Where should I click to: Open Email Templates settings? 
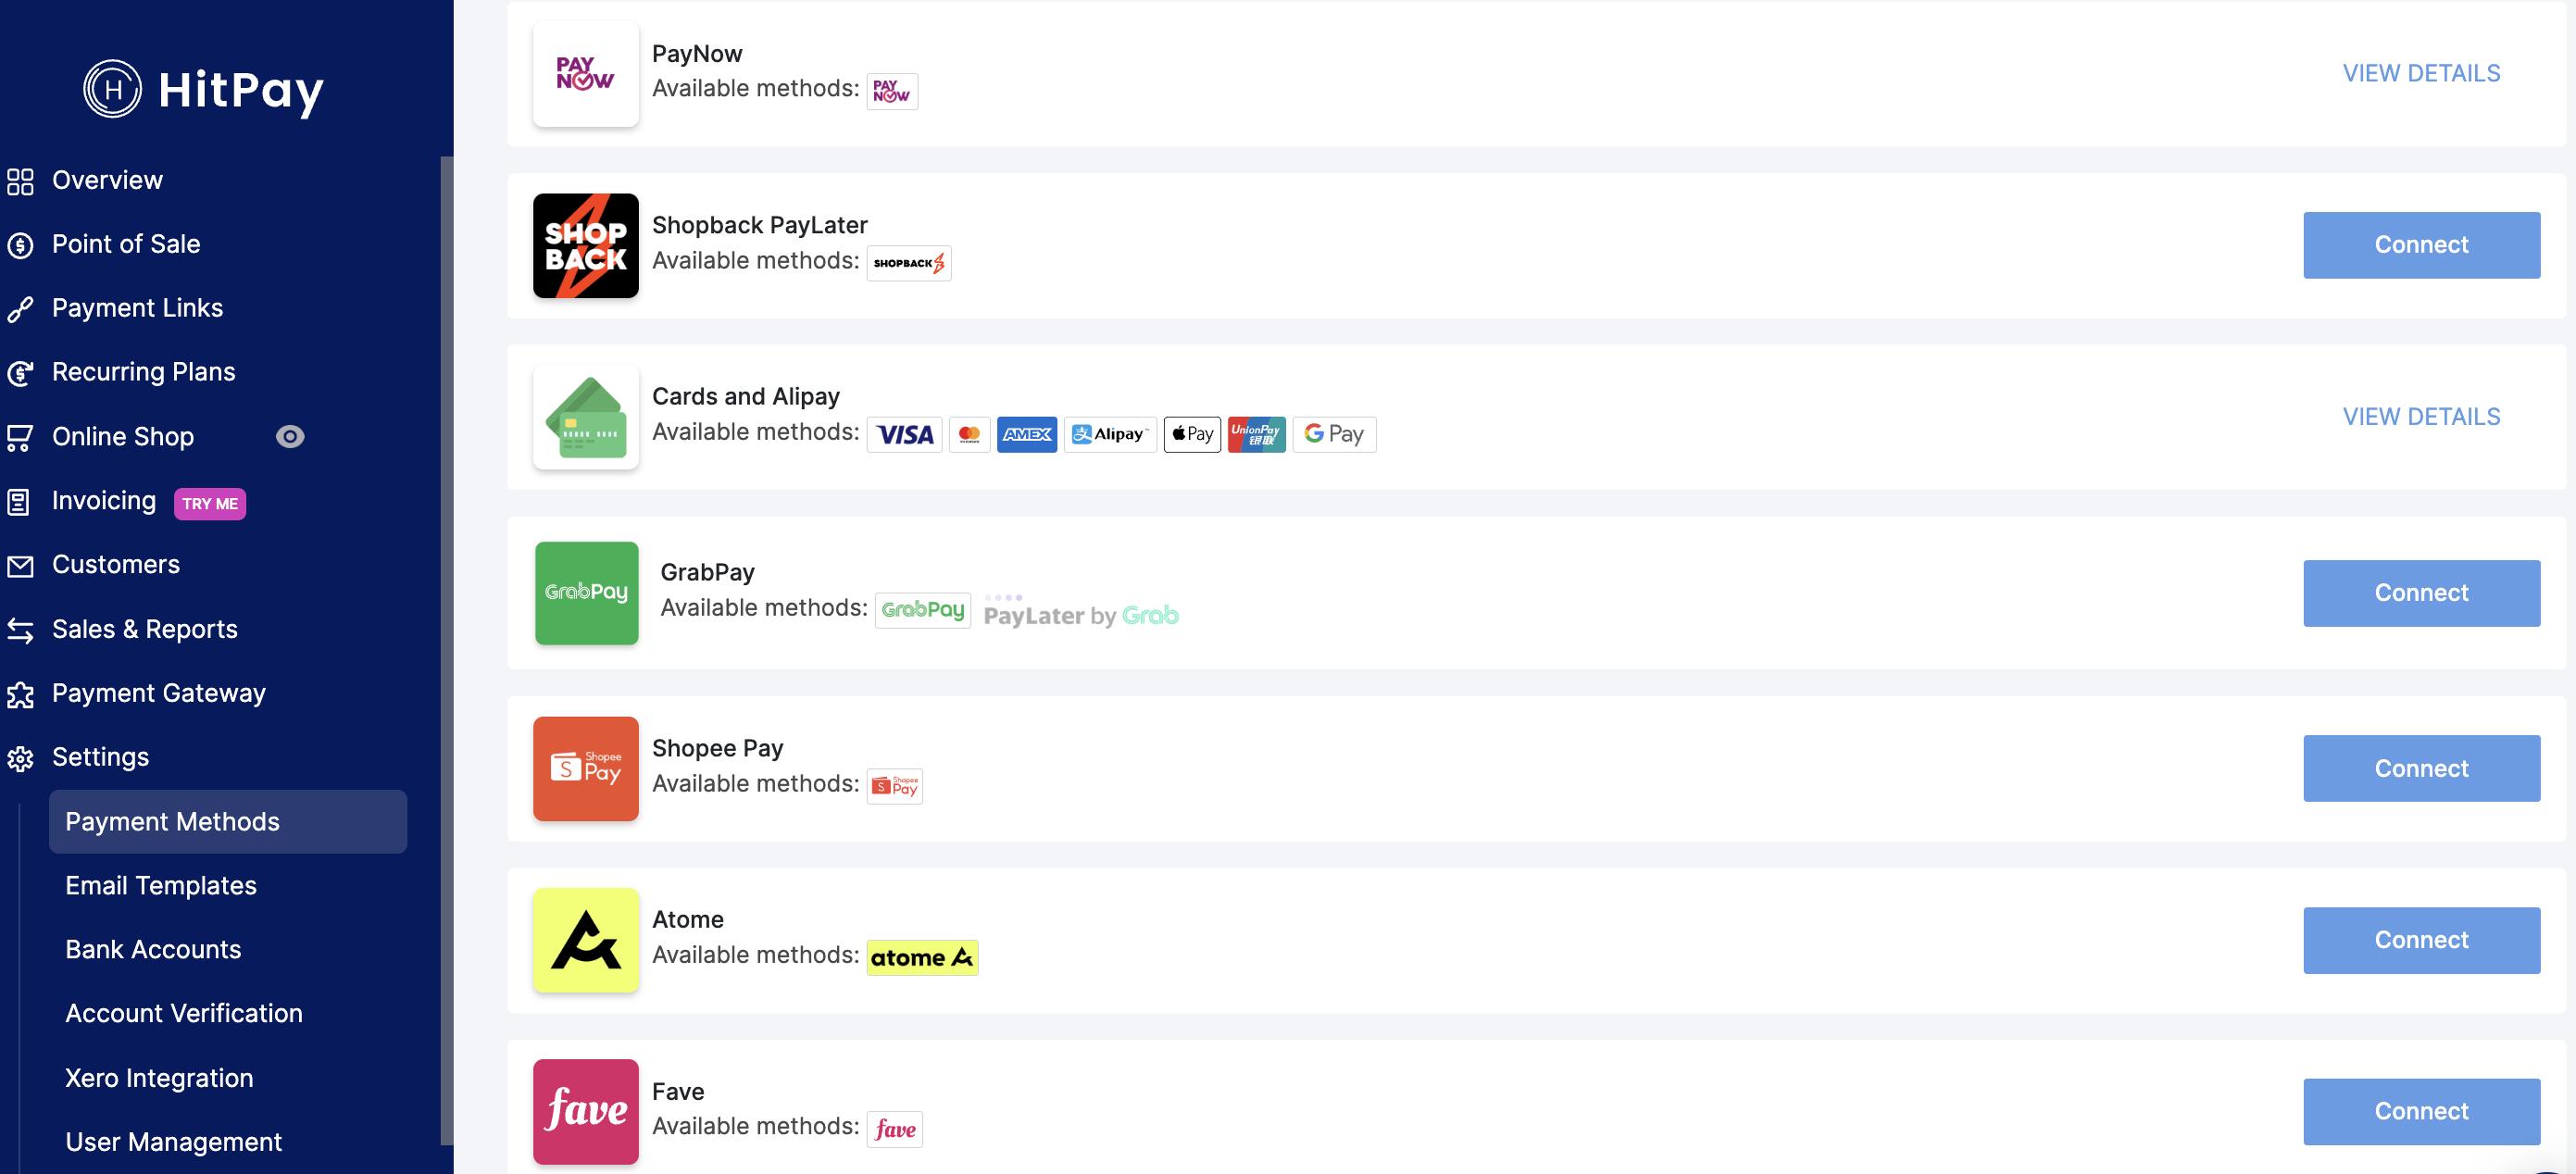(161, 885)
